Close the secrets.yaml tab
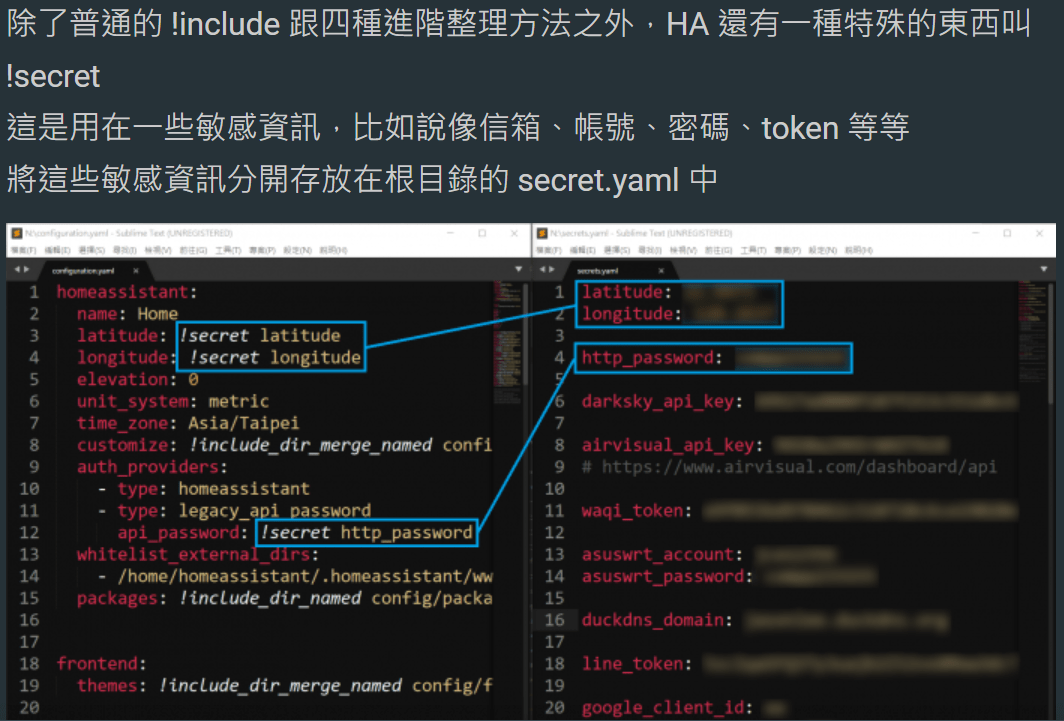Image resolution: width=1064 pixels, height=721 pixels. (661, 271)
